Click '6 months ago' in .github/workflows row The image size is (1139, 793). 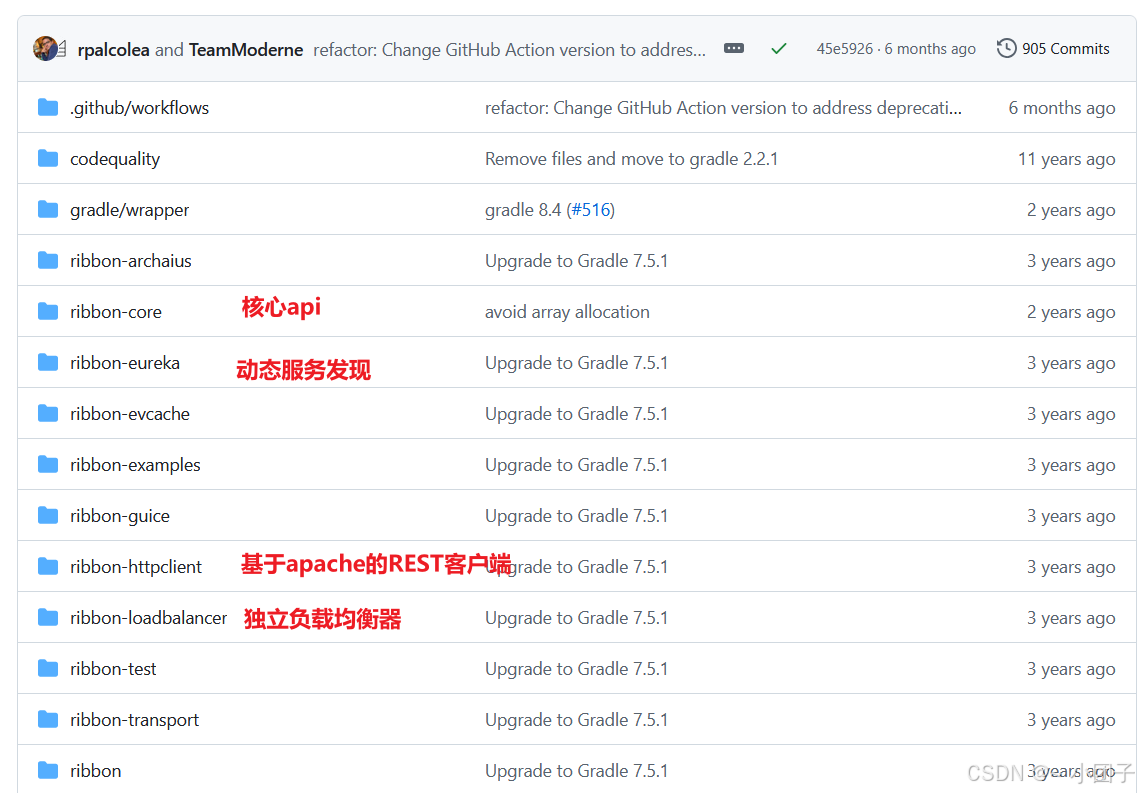pyautogui.click(x=1062, y=108)
